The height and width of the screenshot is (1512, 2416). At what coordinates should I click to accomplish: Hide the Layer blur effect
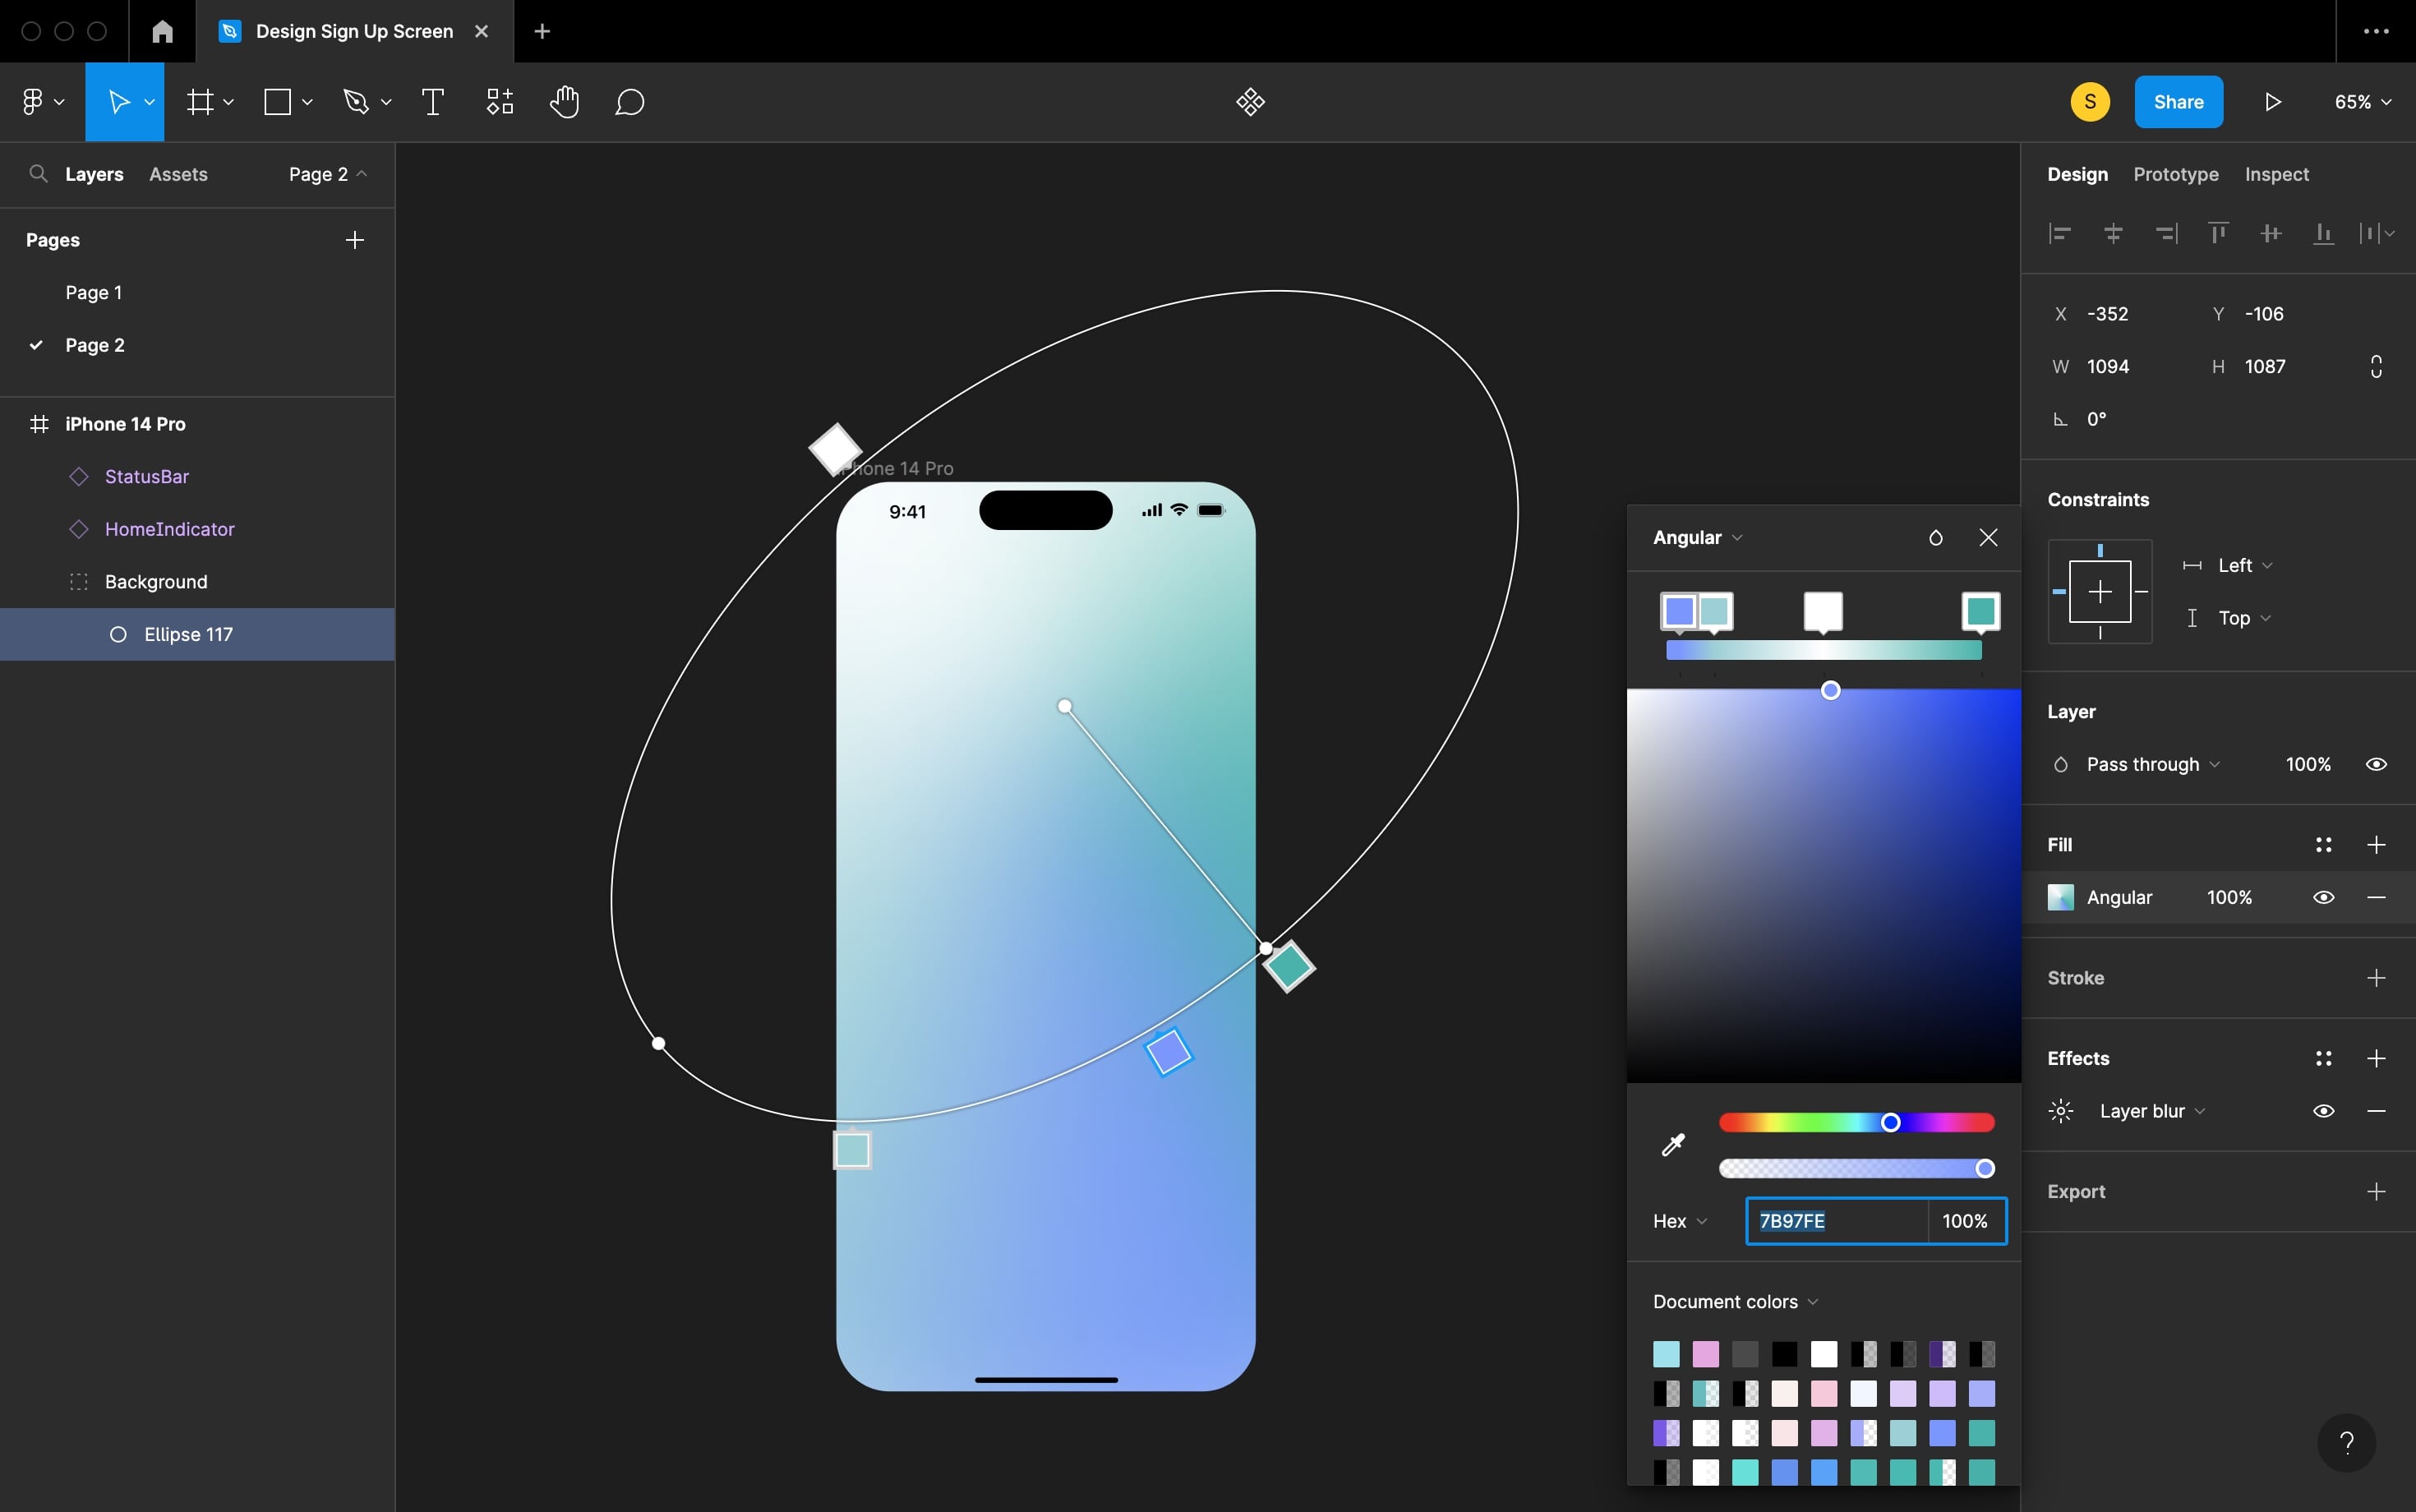pyautogui.click(x=2323, y=1111)
